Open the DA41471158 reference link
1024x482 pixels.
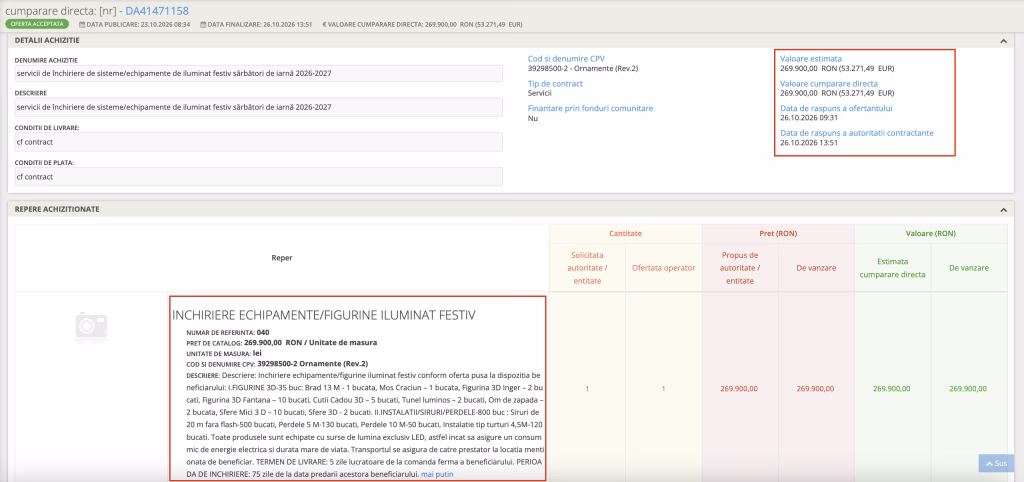pyautogui.click(x=157, y=10)
